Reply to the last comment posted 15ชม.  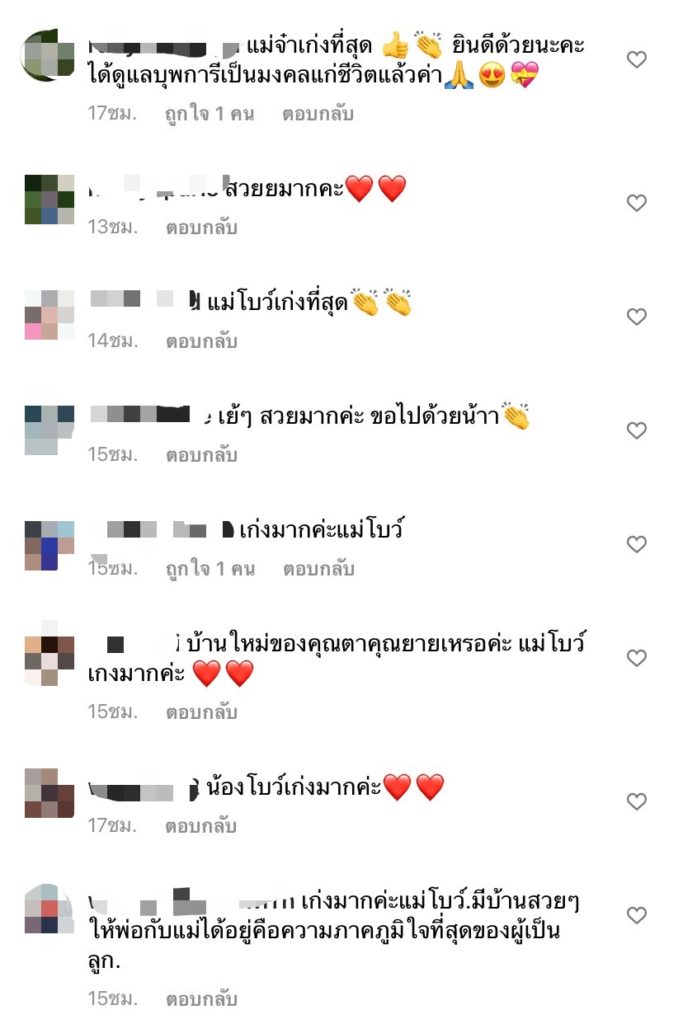(201, 999)
